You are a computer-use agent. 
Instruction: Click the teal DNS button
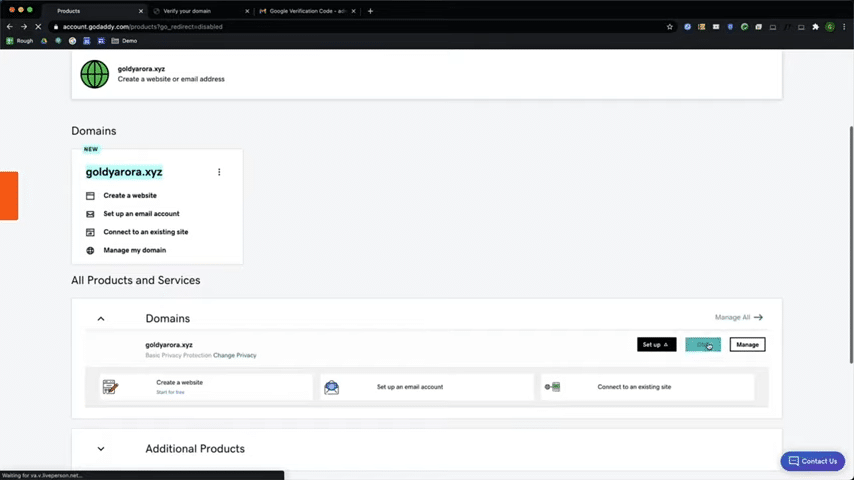pyautogui.click(x=703, y=344)
